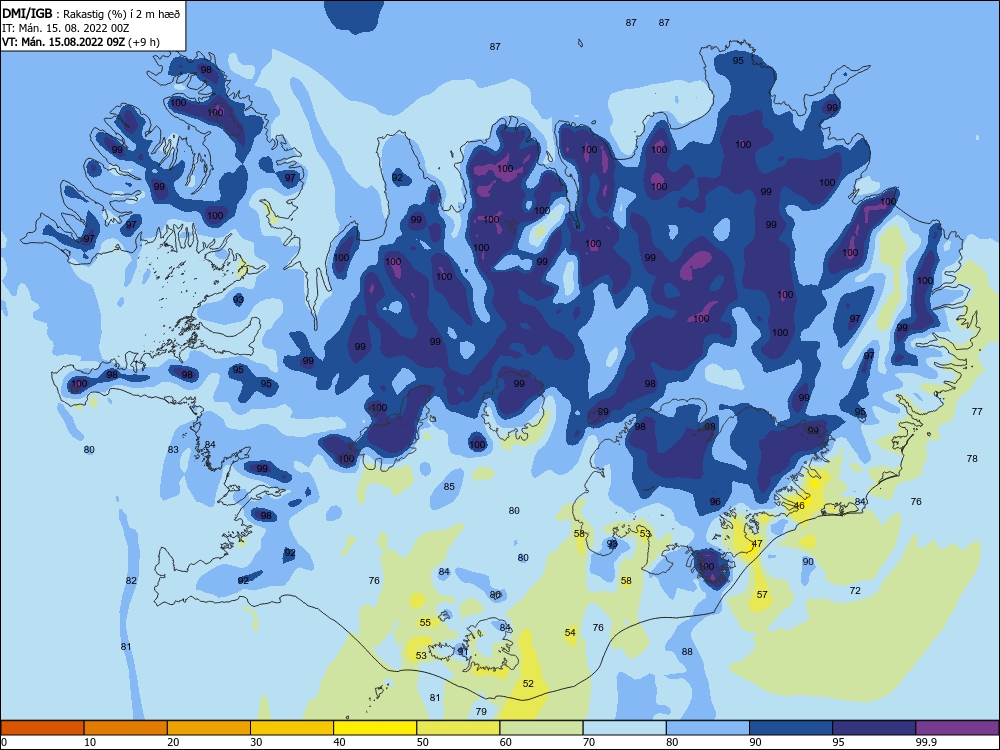
Task: Click the dark blue 90–95 legend swatch
Action: pyautogui.click(x=791, y=728)
